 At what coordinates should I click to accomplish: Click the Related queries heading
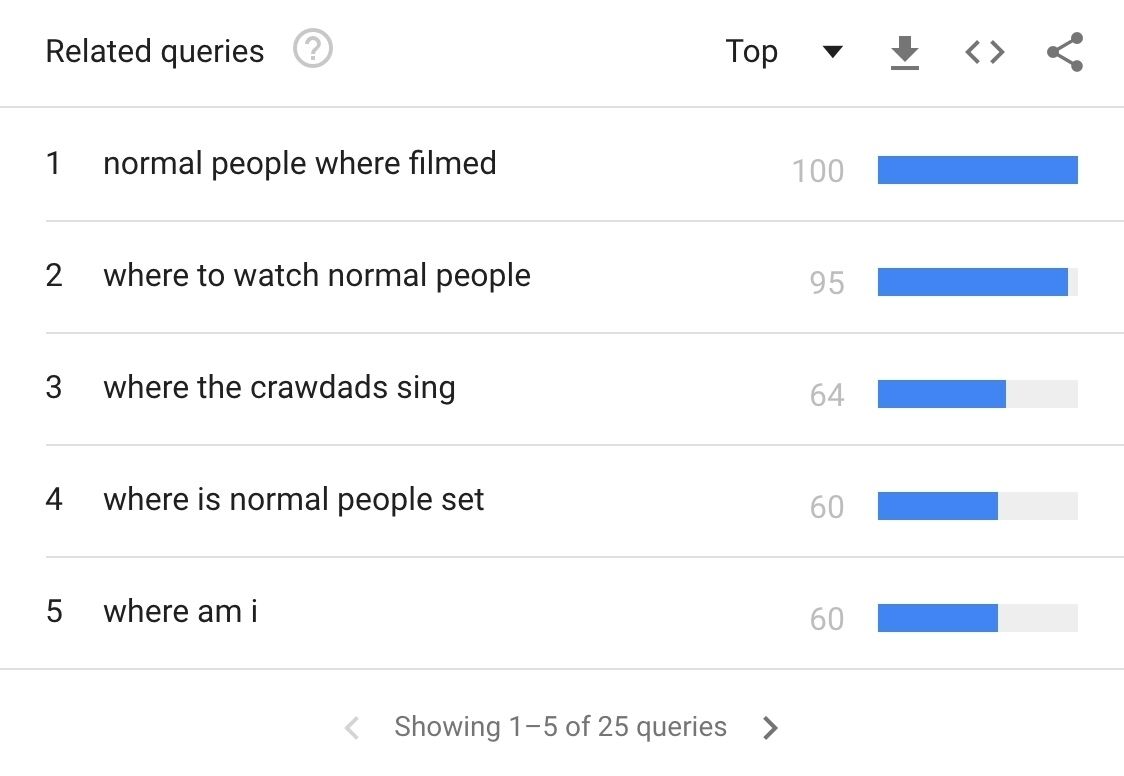point(155,51)
